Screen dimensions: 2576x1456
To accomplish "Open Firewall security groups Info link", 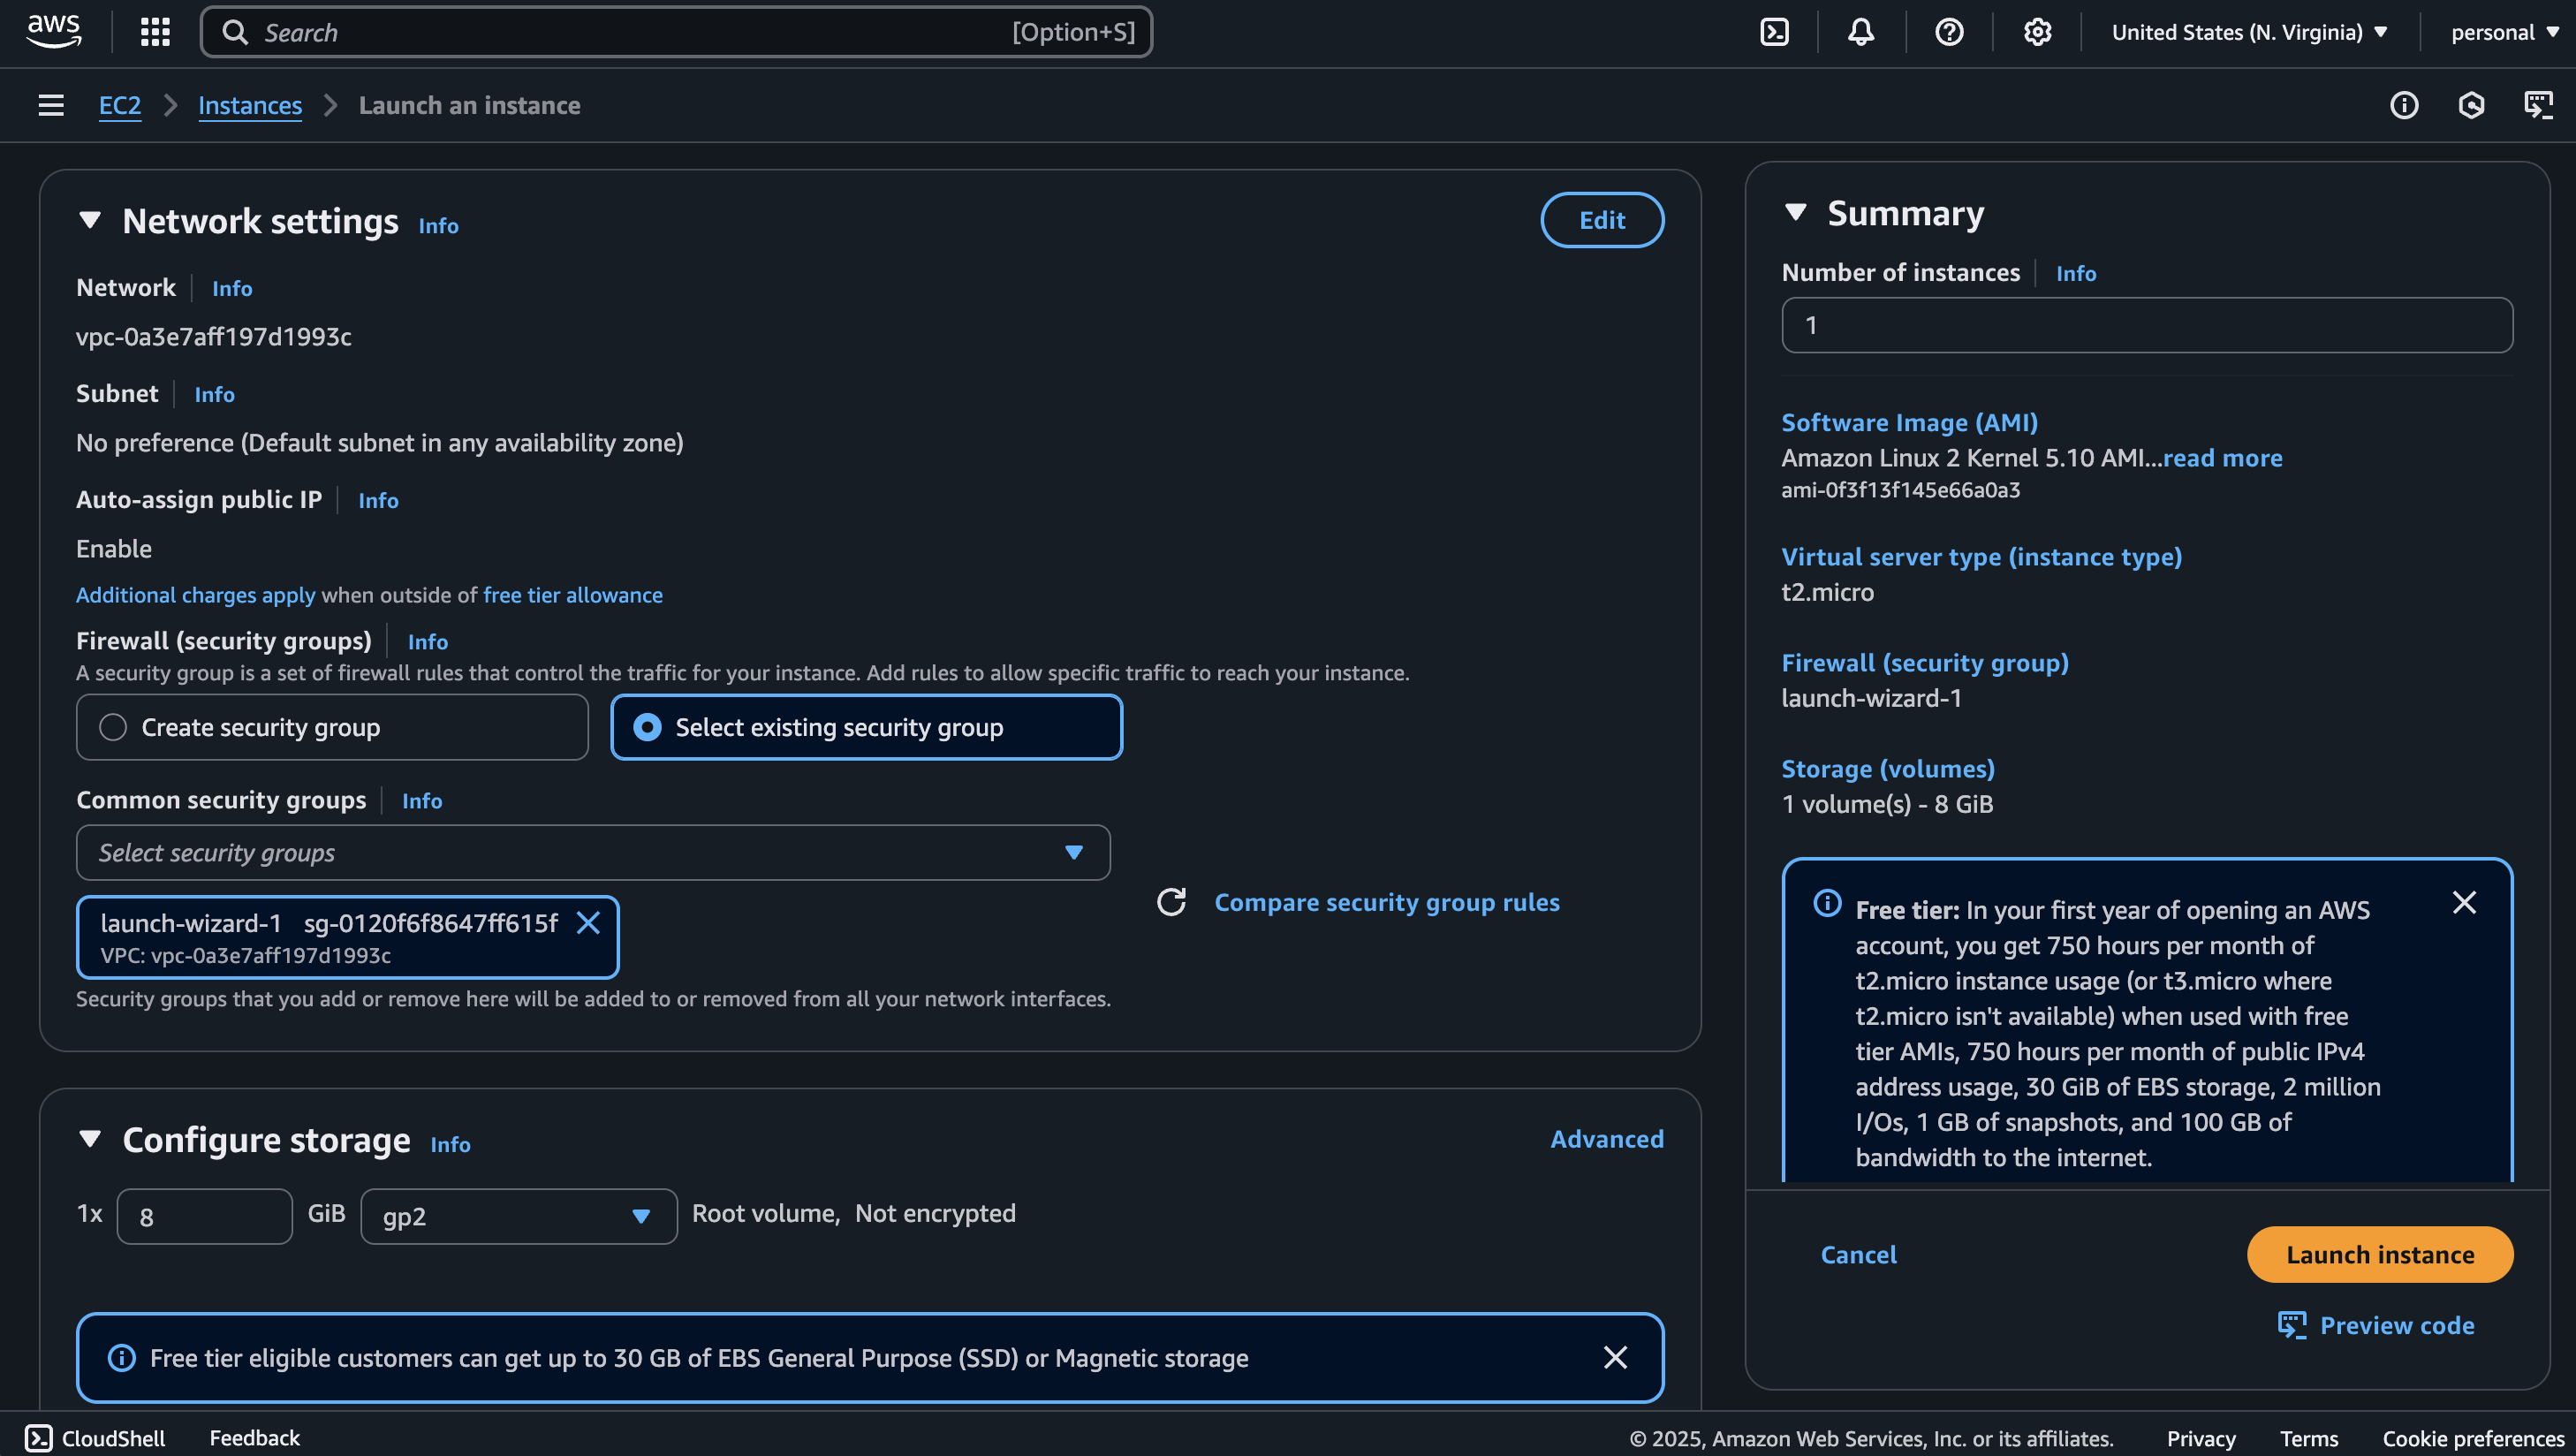I will [427, 642].
